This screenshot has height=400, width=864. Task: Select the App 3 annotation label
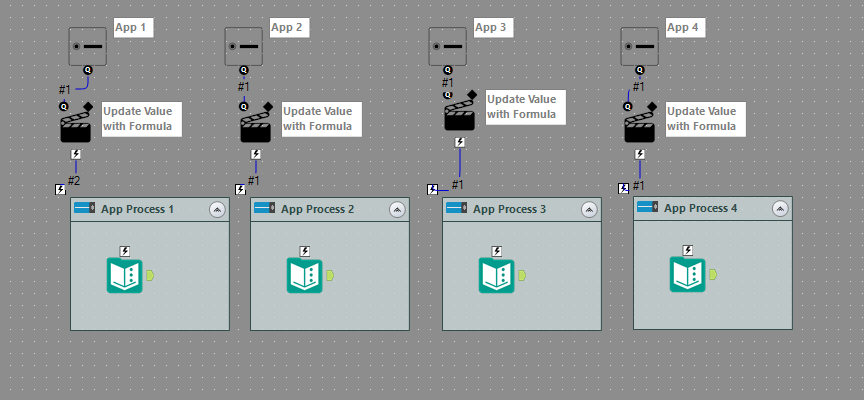coord(494,27)
